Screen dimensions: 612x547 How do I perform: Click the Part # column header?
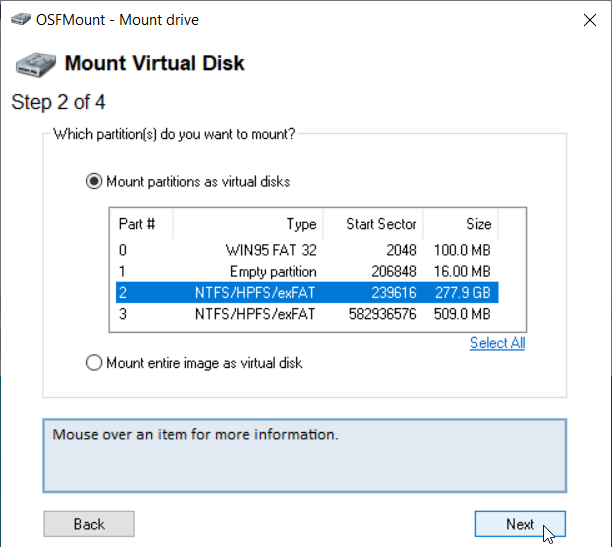click(141, 224)
